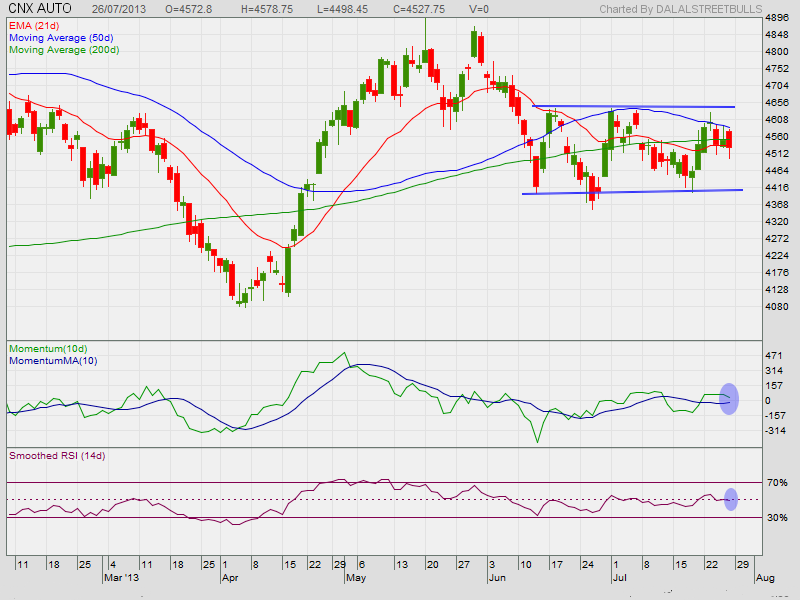Click the Apr month label

230,578
